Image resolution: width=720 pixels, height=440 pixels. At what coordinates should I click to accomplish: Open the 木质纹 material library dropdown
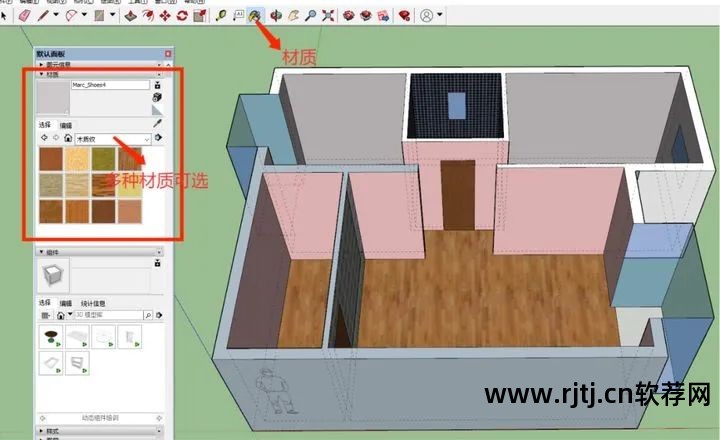113,139
